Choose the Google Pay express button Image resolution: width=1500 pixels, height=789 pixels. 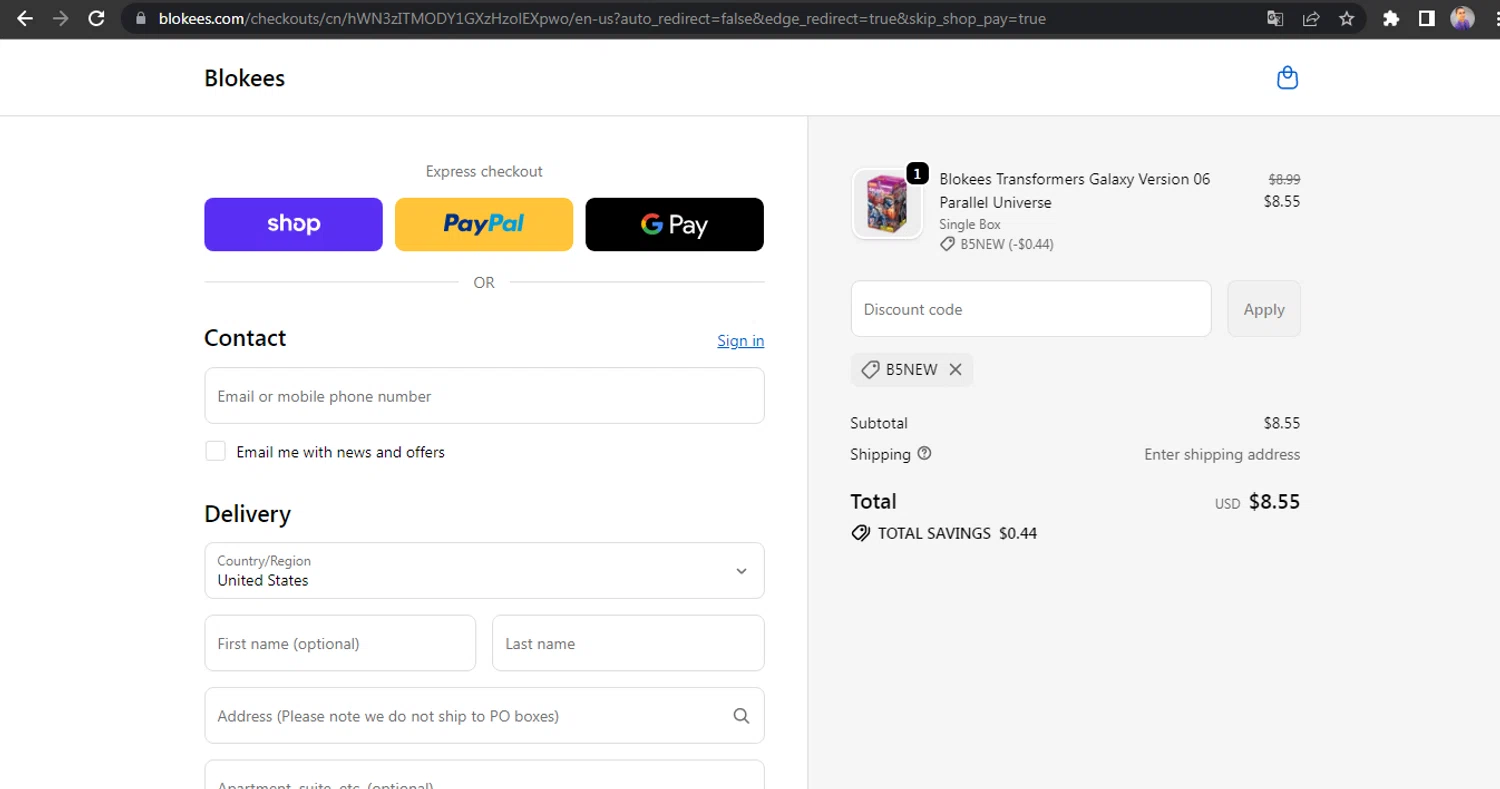pos(674,224)
